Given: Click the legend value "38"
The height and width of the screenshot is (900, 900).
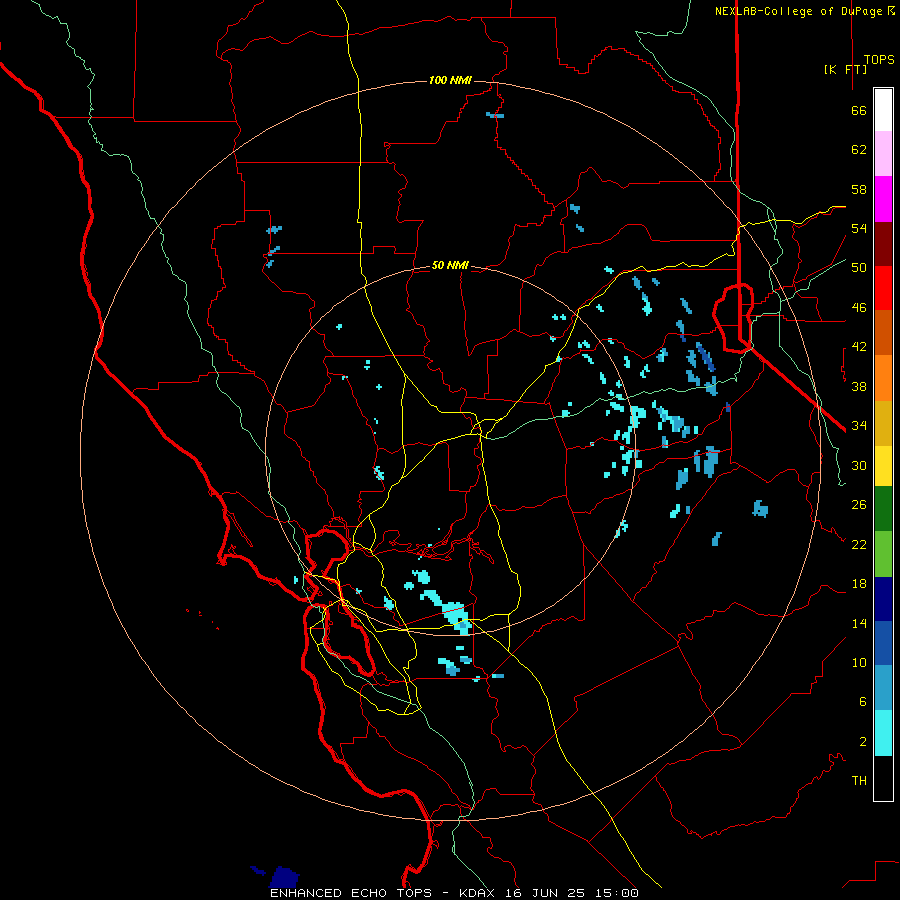Looking at the screenshot, I should (859, 386).
